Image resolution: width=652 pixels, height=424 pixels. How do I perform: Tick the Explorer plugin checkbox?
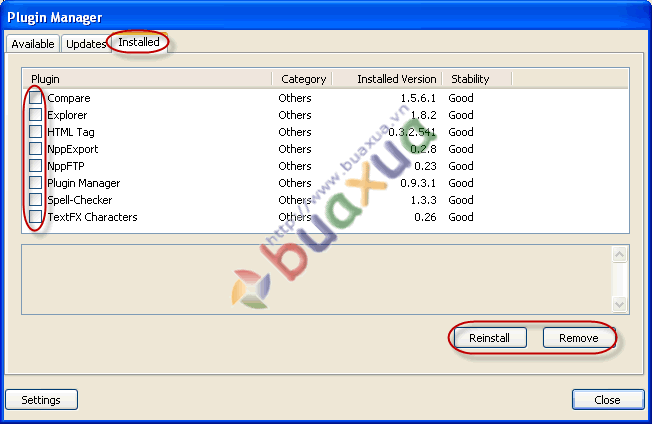(x=35, y=115)
